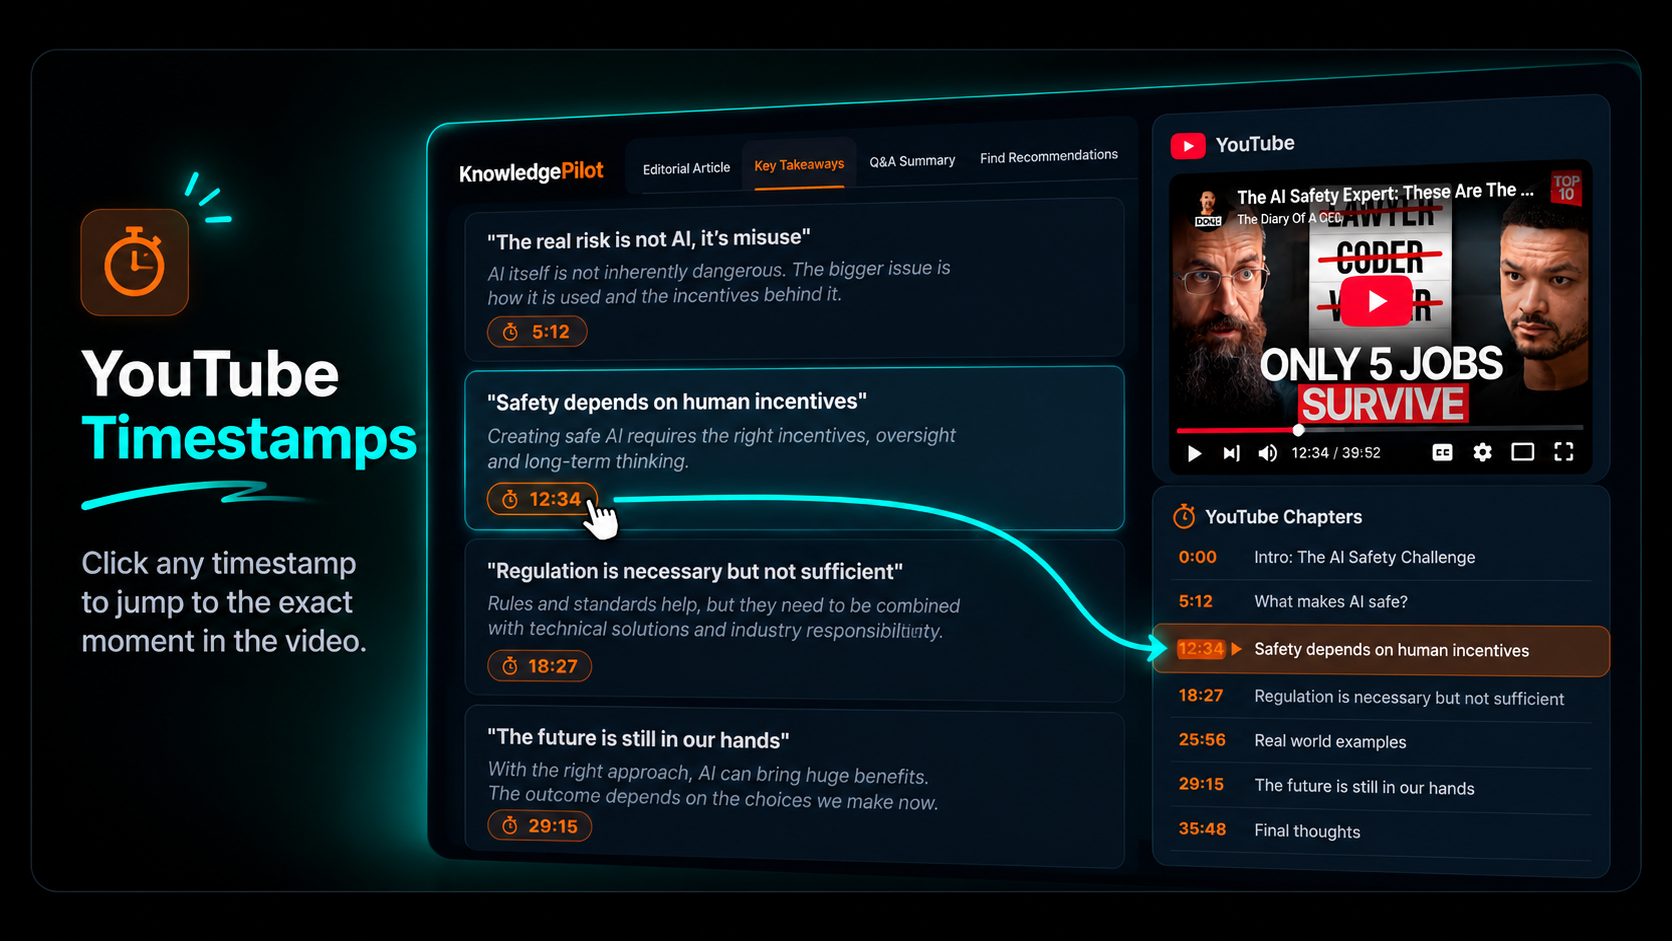Screen dimensions: 1672x941
Task: Click the KnowledgePilot logo
Action: pos(531,172)
